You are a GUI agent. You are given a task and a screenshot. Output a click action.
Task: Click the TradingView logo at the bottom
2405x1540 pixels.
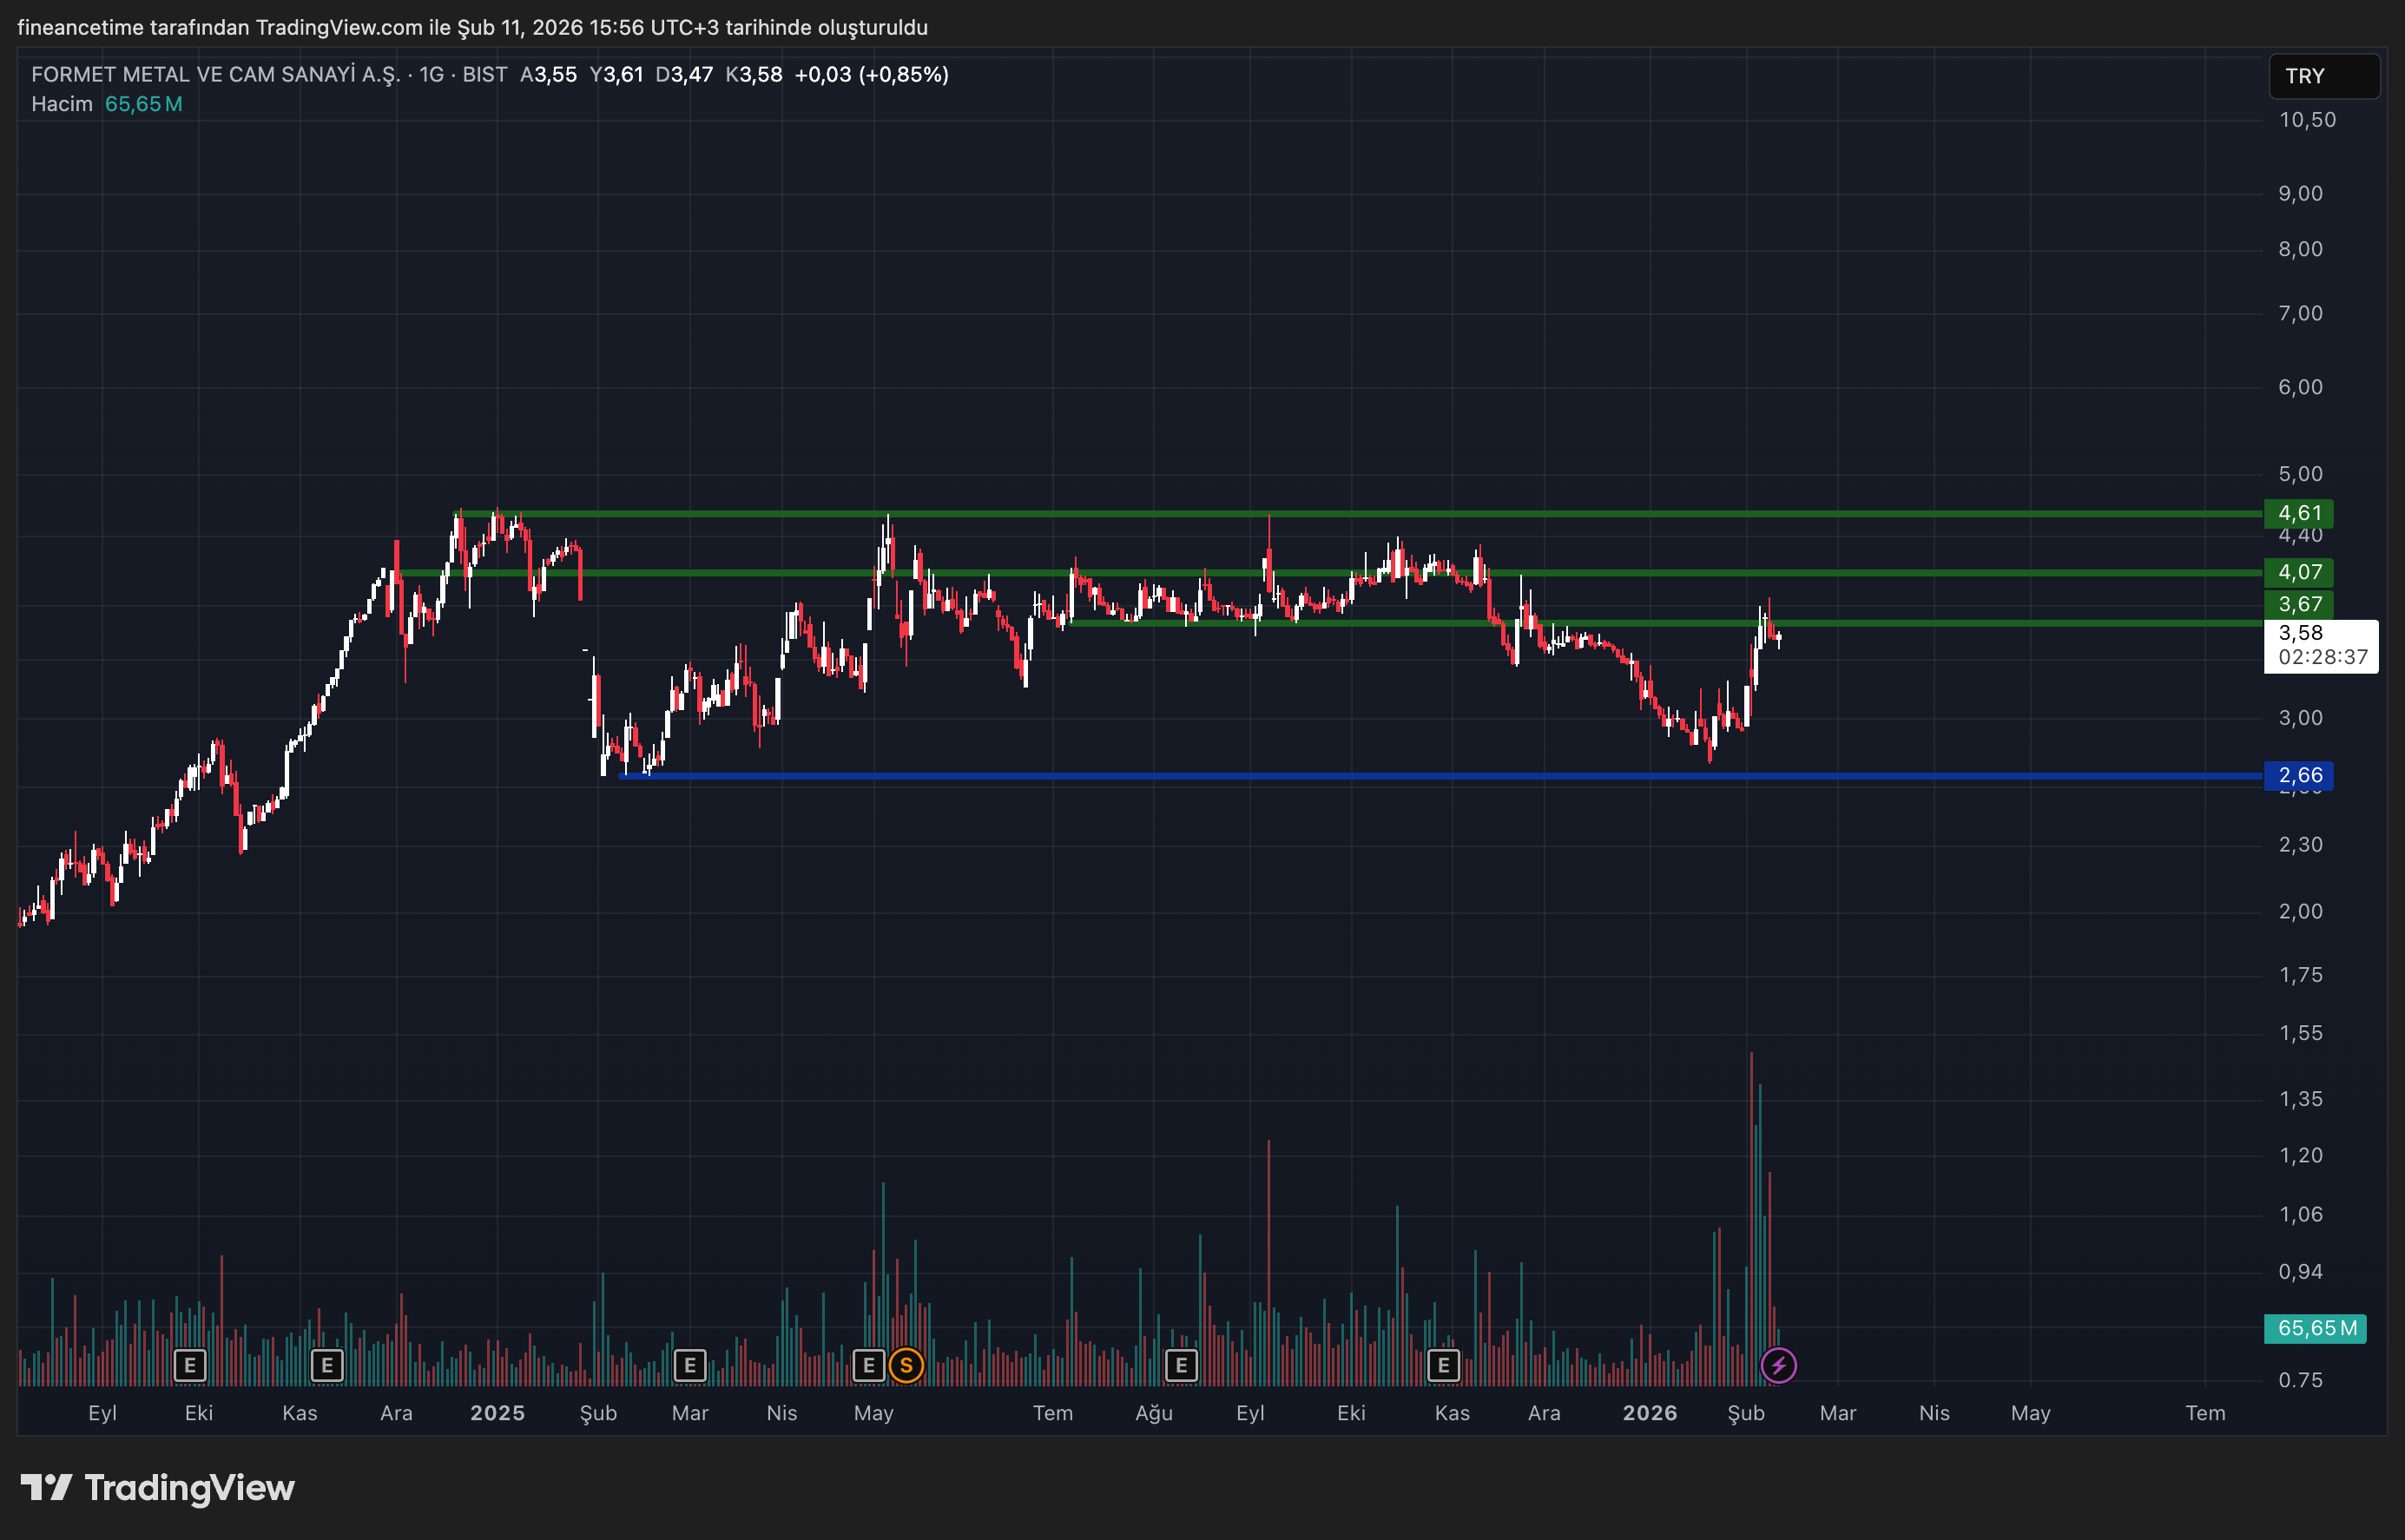click(158, 1488)
